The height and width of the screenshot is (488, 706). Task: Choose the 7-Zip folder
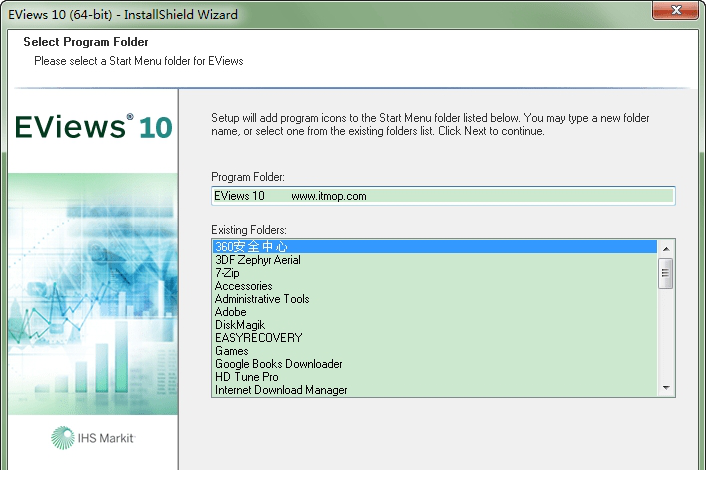434,273
